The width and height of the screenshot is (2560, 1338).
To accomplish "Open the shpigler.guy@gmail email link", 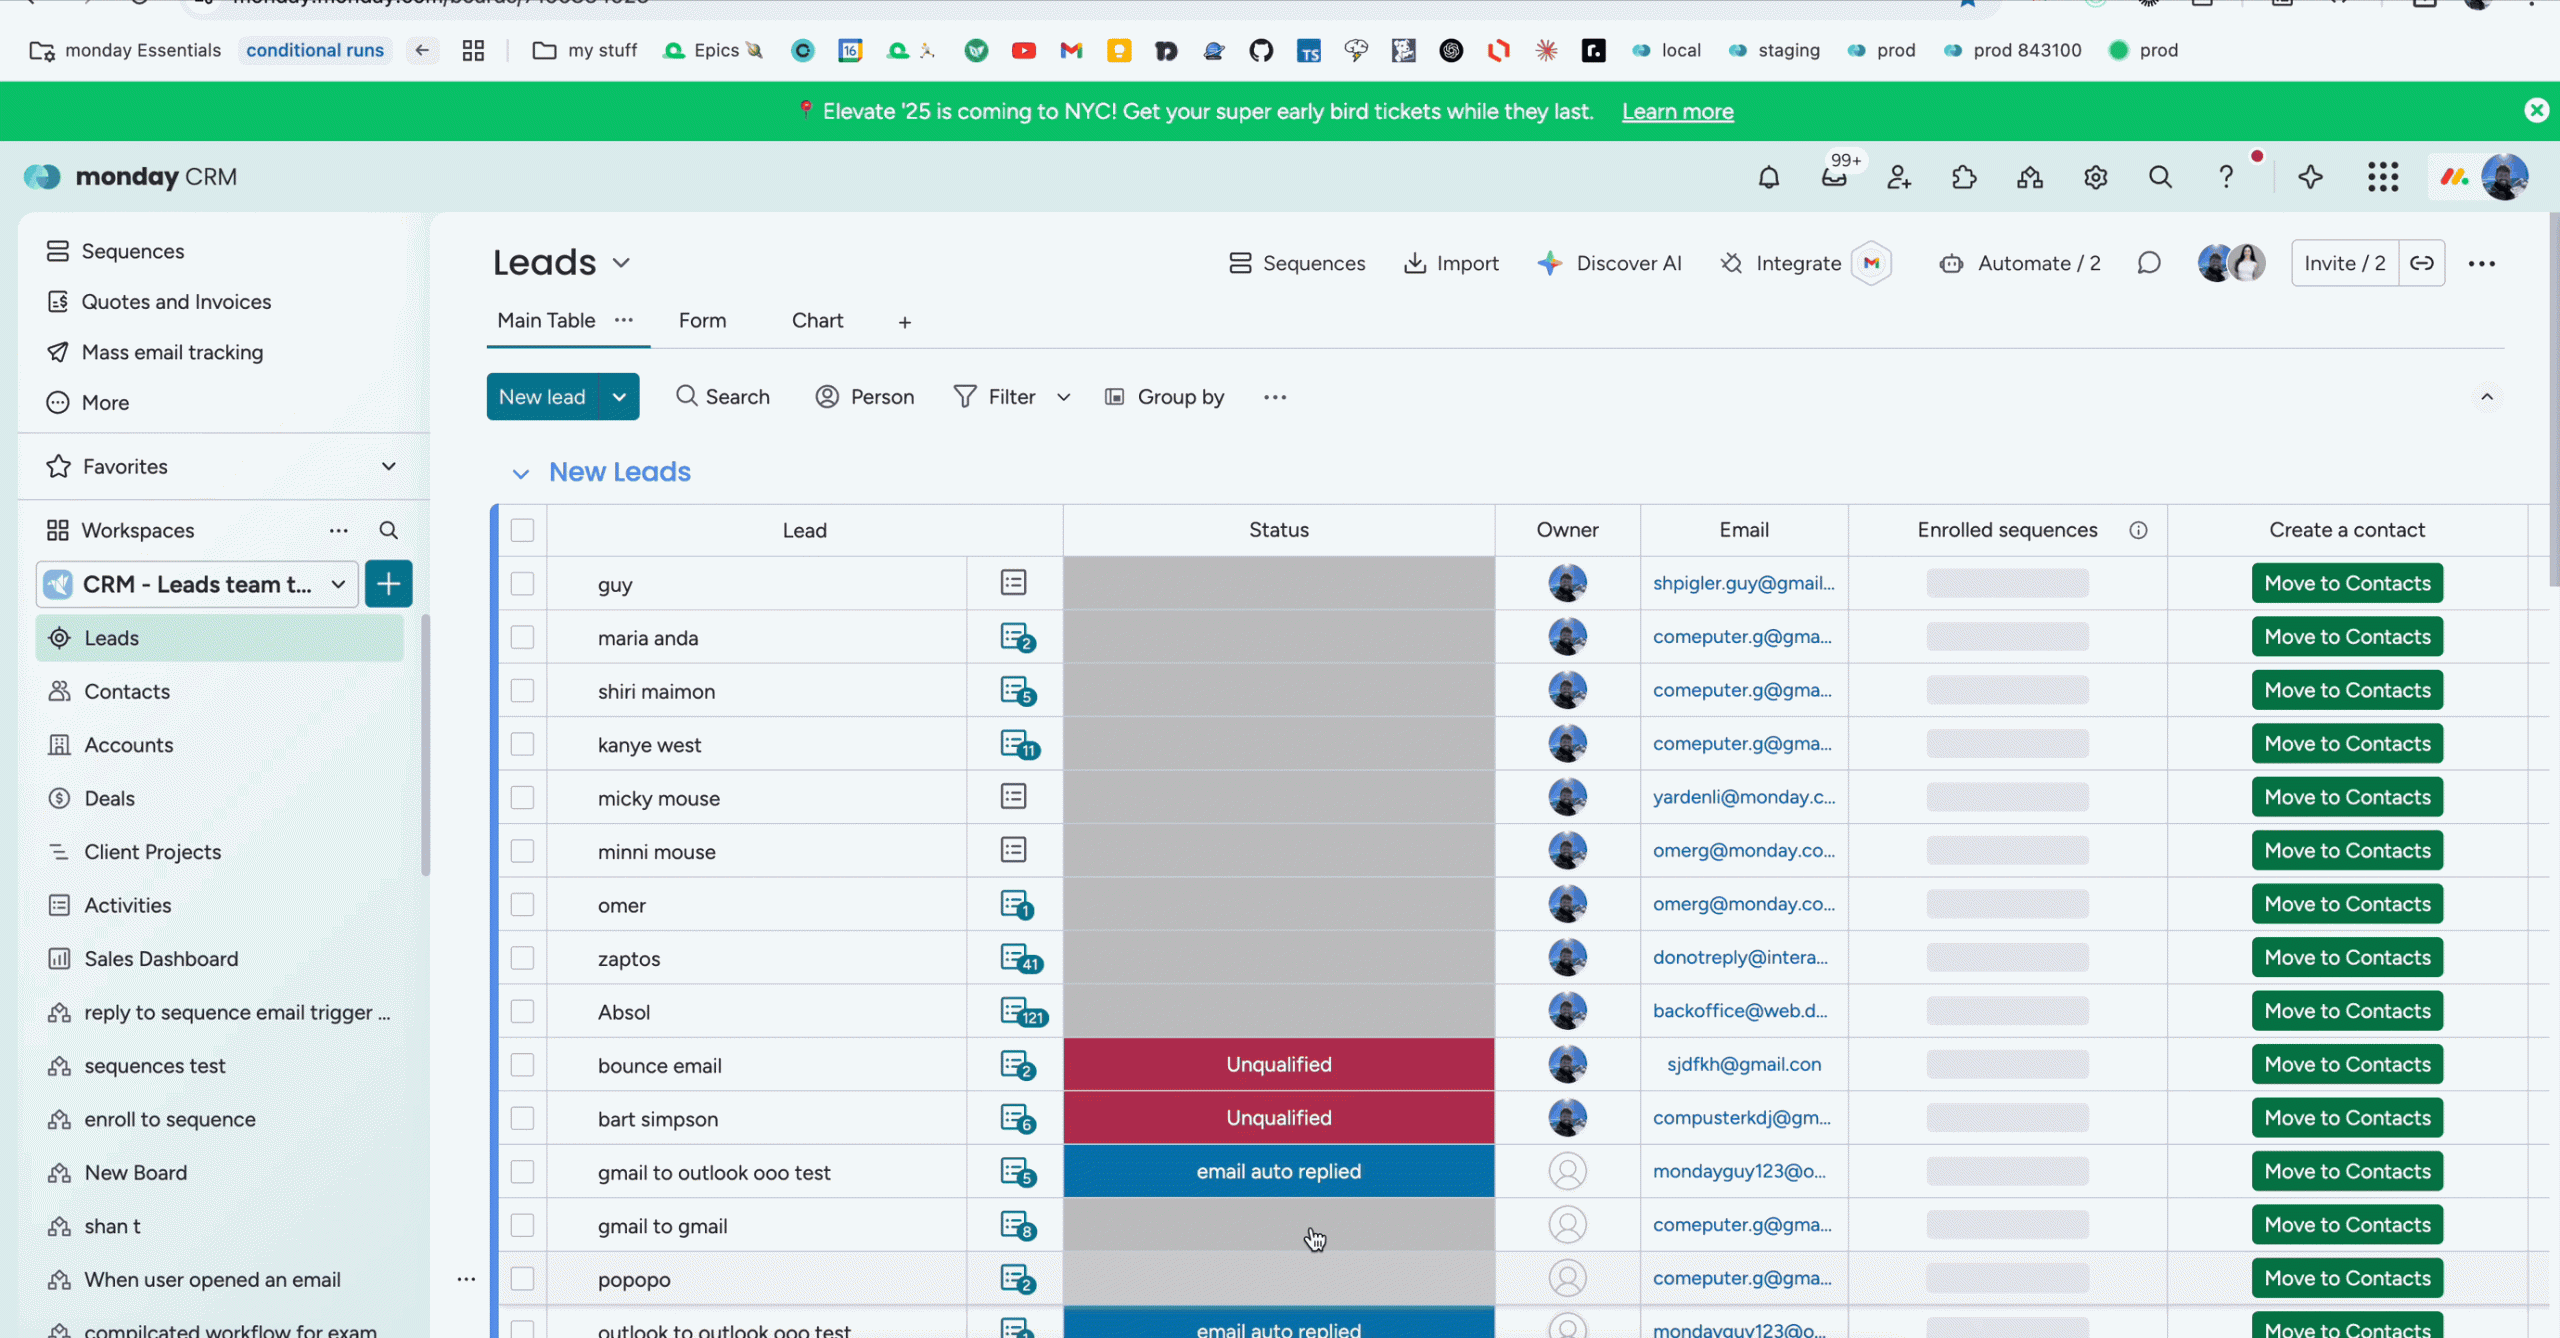I will [x=1743, y=583].
